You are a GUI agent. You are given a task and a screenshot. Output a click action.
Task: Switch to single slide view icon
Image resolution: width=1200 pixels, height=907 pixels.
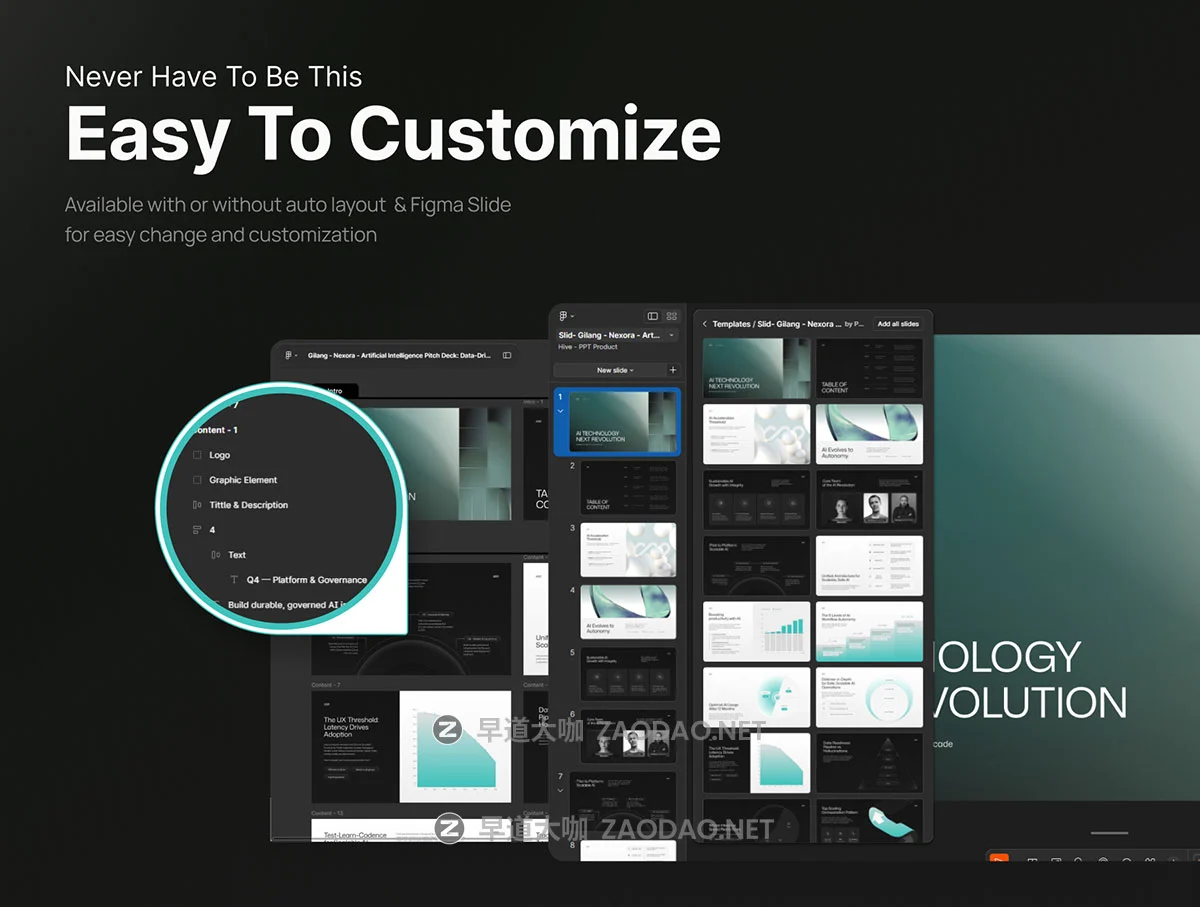(x=653, y=316)
